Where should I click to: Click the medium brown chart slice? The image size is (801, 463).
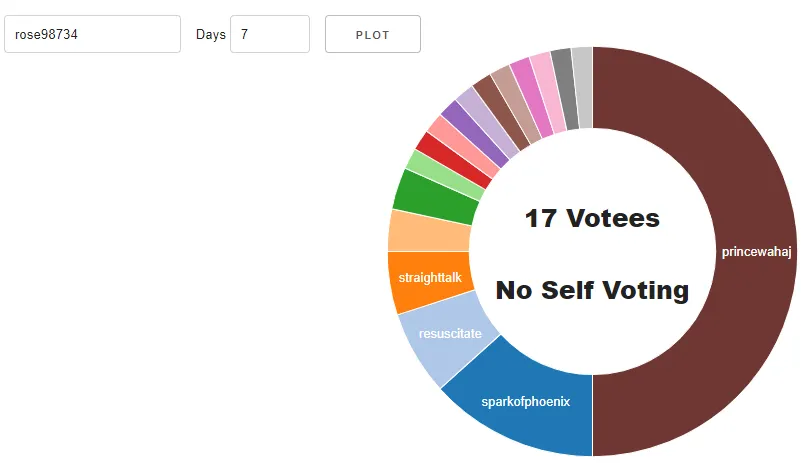click(502, 113)
